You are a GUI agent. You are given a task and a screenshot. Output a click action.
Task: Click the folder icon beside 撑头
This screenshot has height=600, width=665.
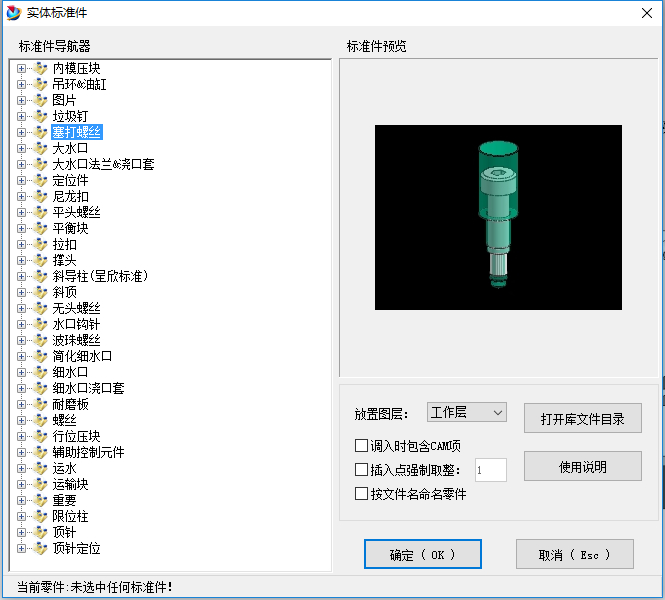tap(40, 260)
